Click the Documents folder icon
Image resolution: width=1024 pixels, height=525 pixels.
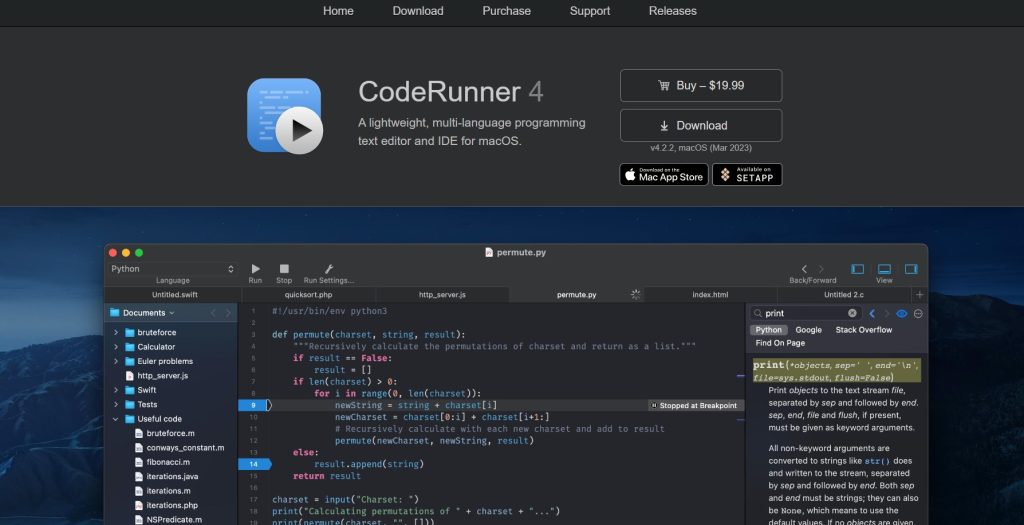click(x=115, y=313)
